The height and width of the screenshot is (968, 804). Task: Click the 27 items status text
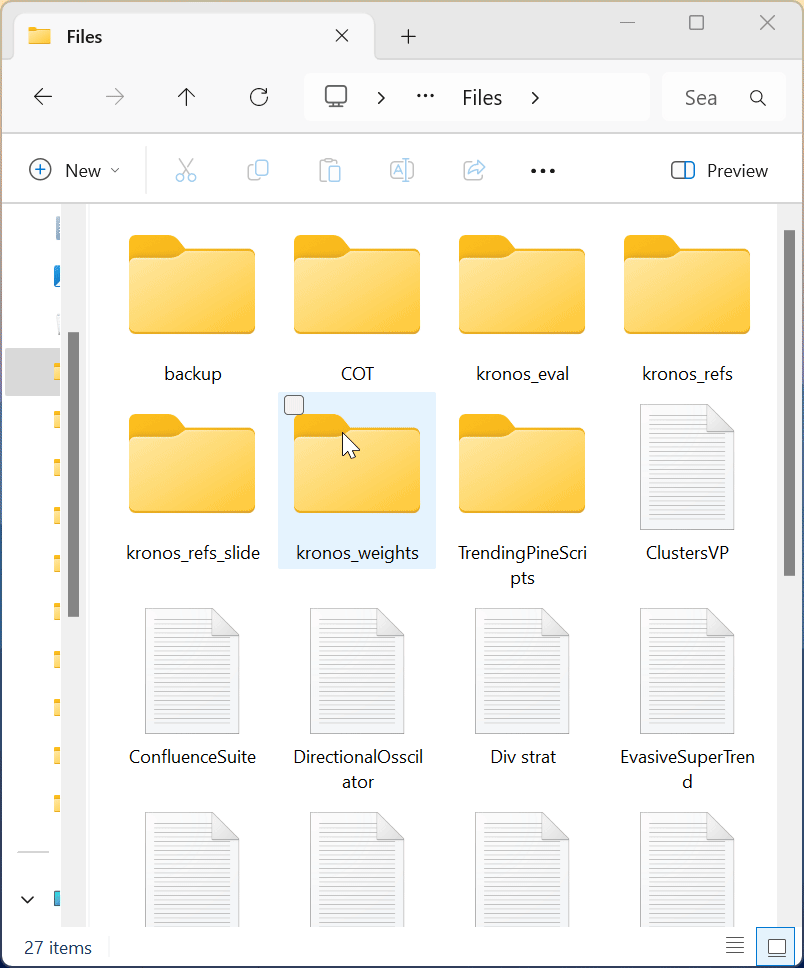point(58,948)
